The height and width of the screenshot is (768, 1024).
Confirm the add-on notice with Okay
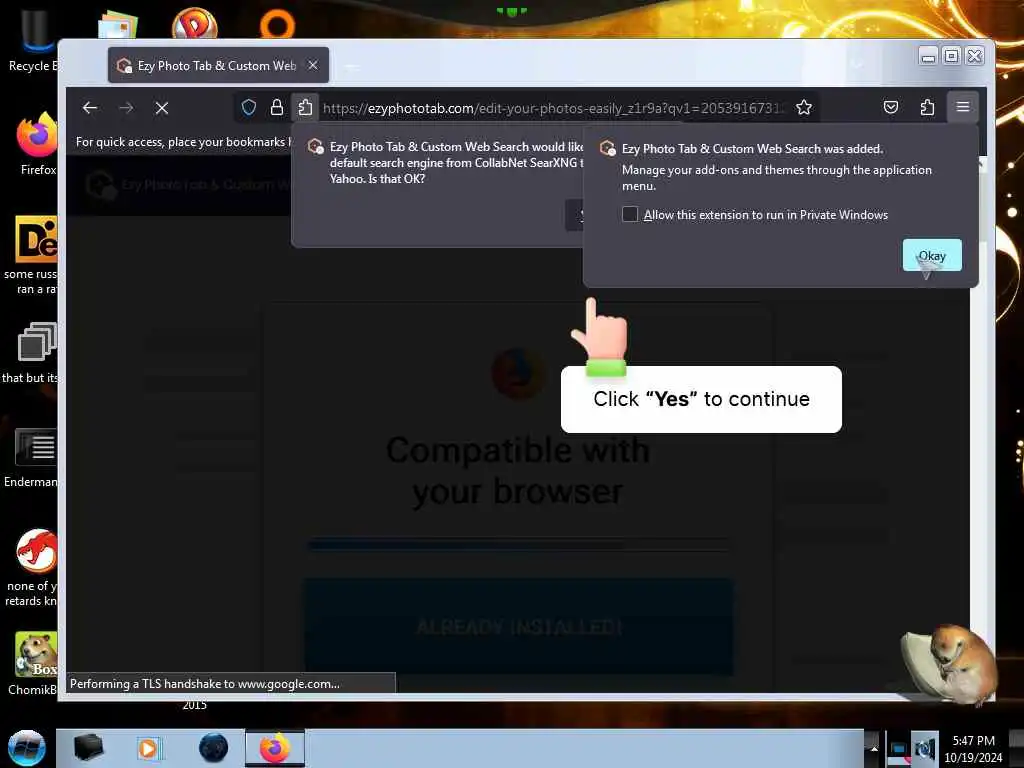coord(932,255)
